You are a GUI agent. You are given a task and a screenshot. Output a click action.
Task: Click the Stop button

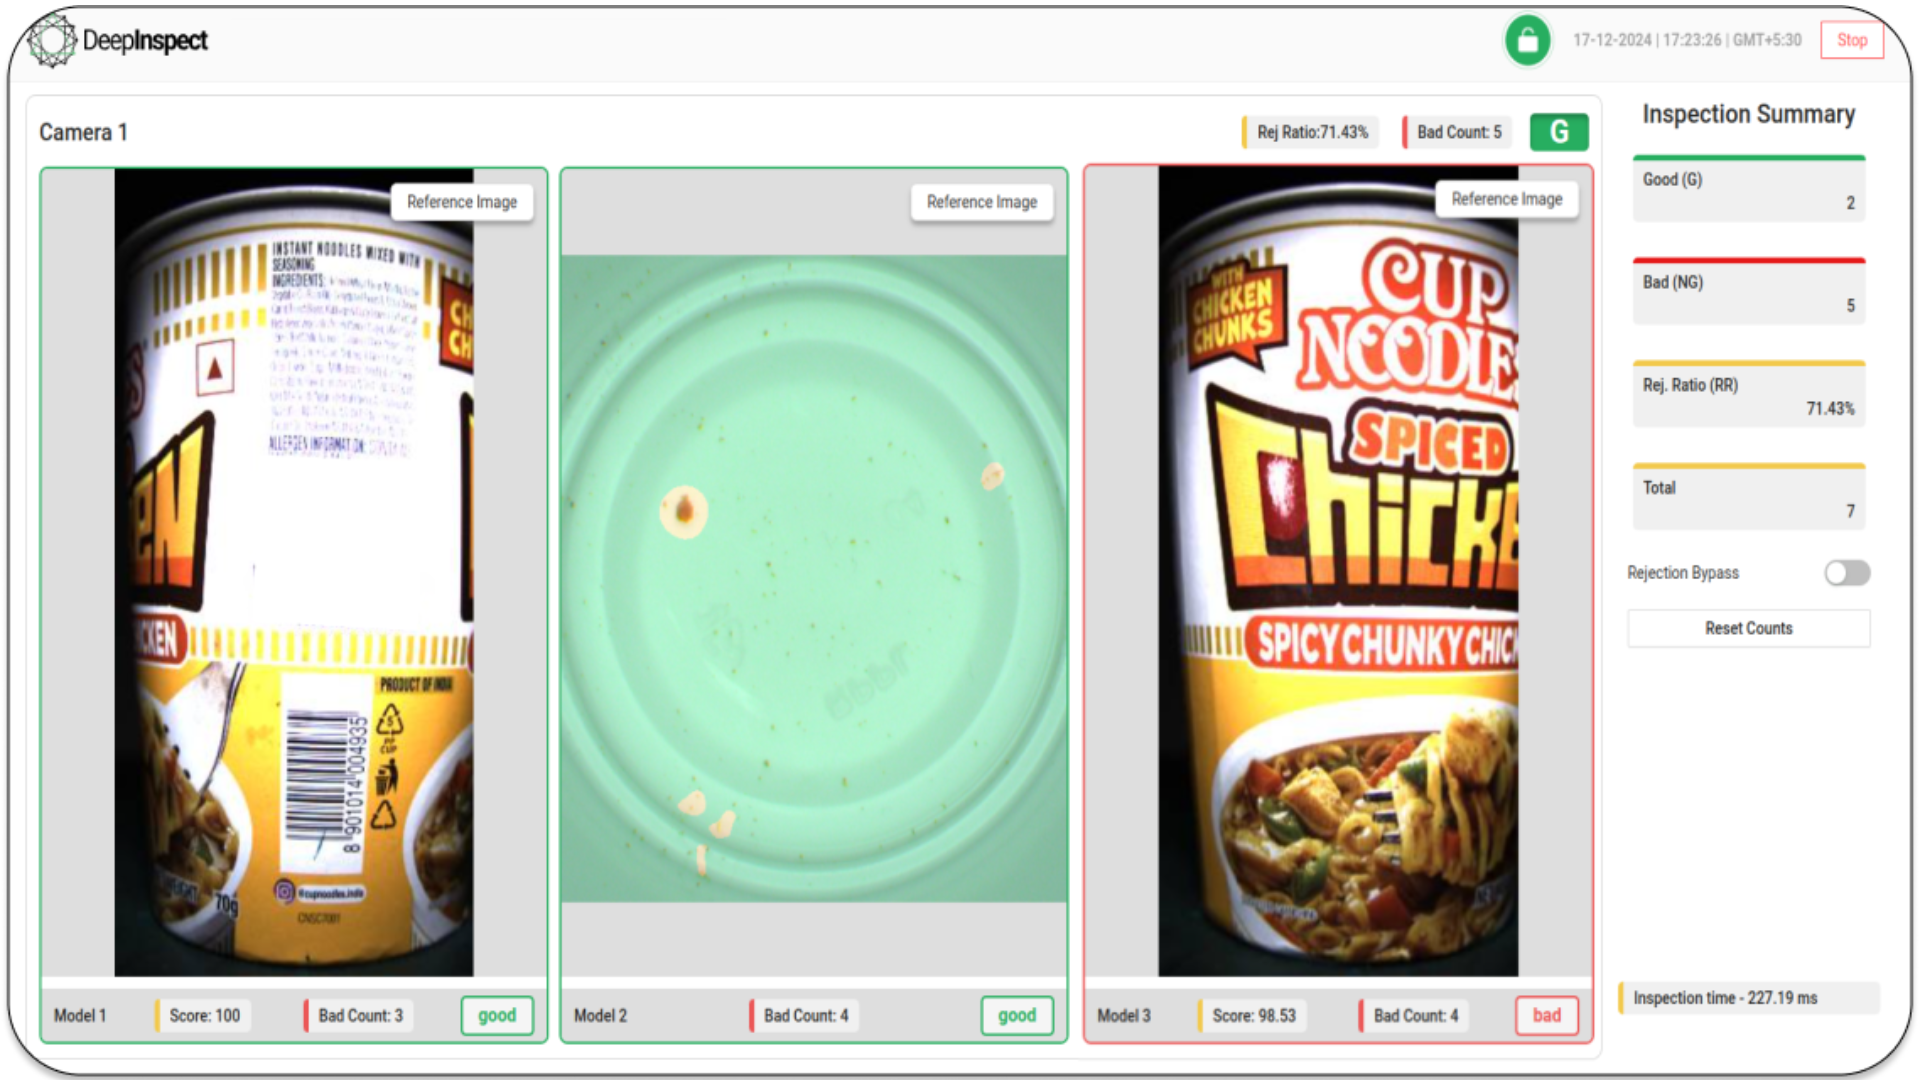[x=1853, y=40]
